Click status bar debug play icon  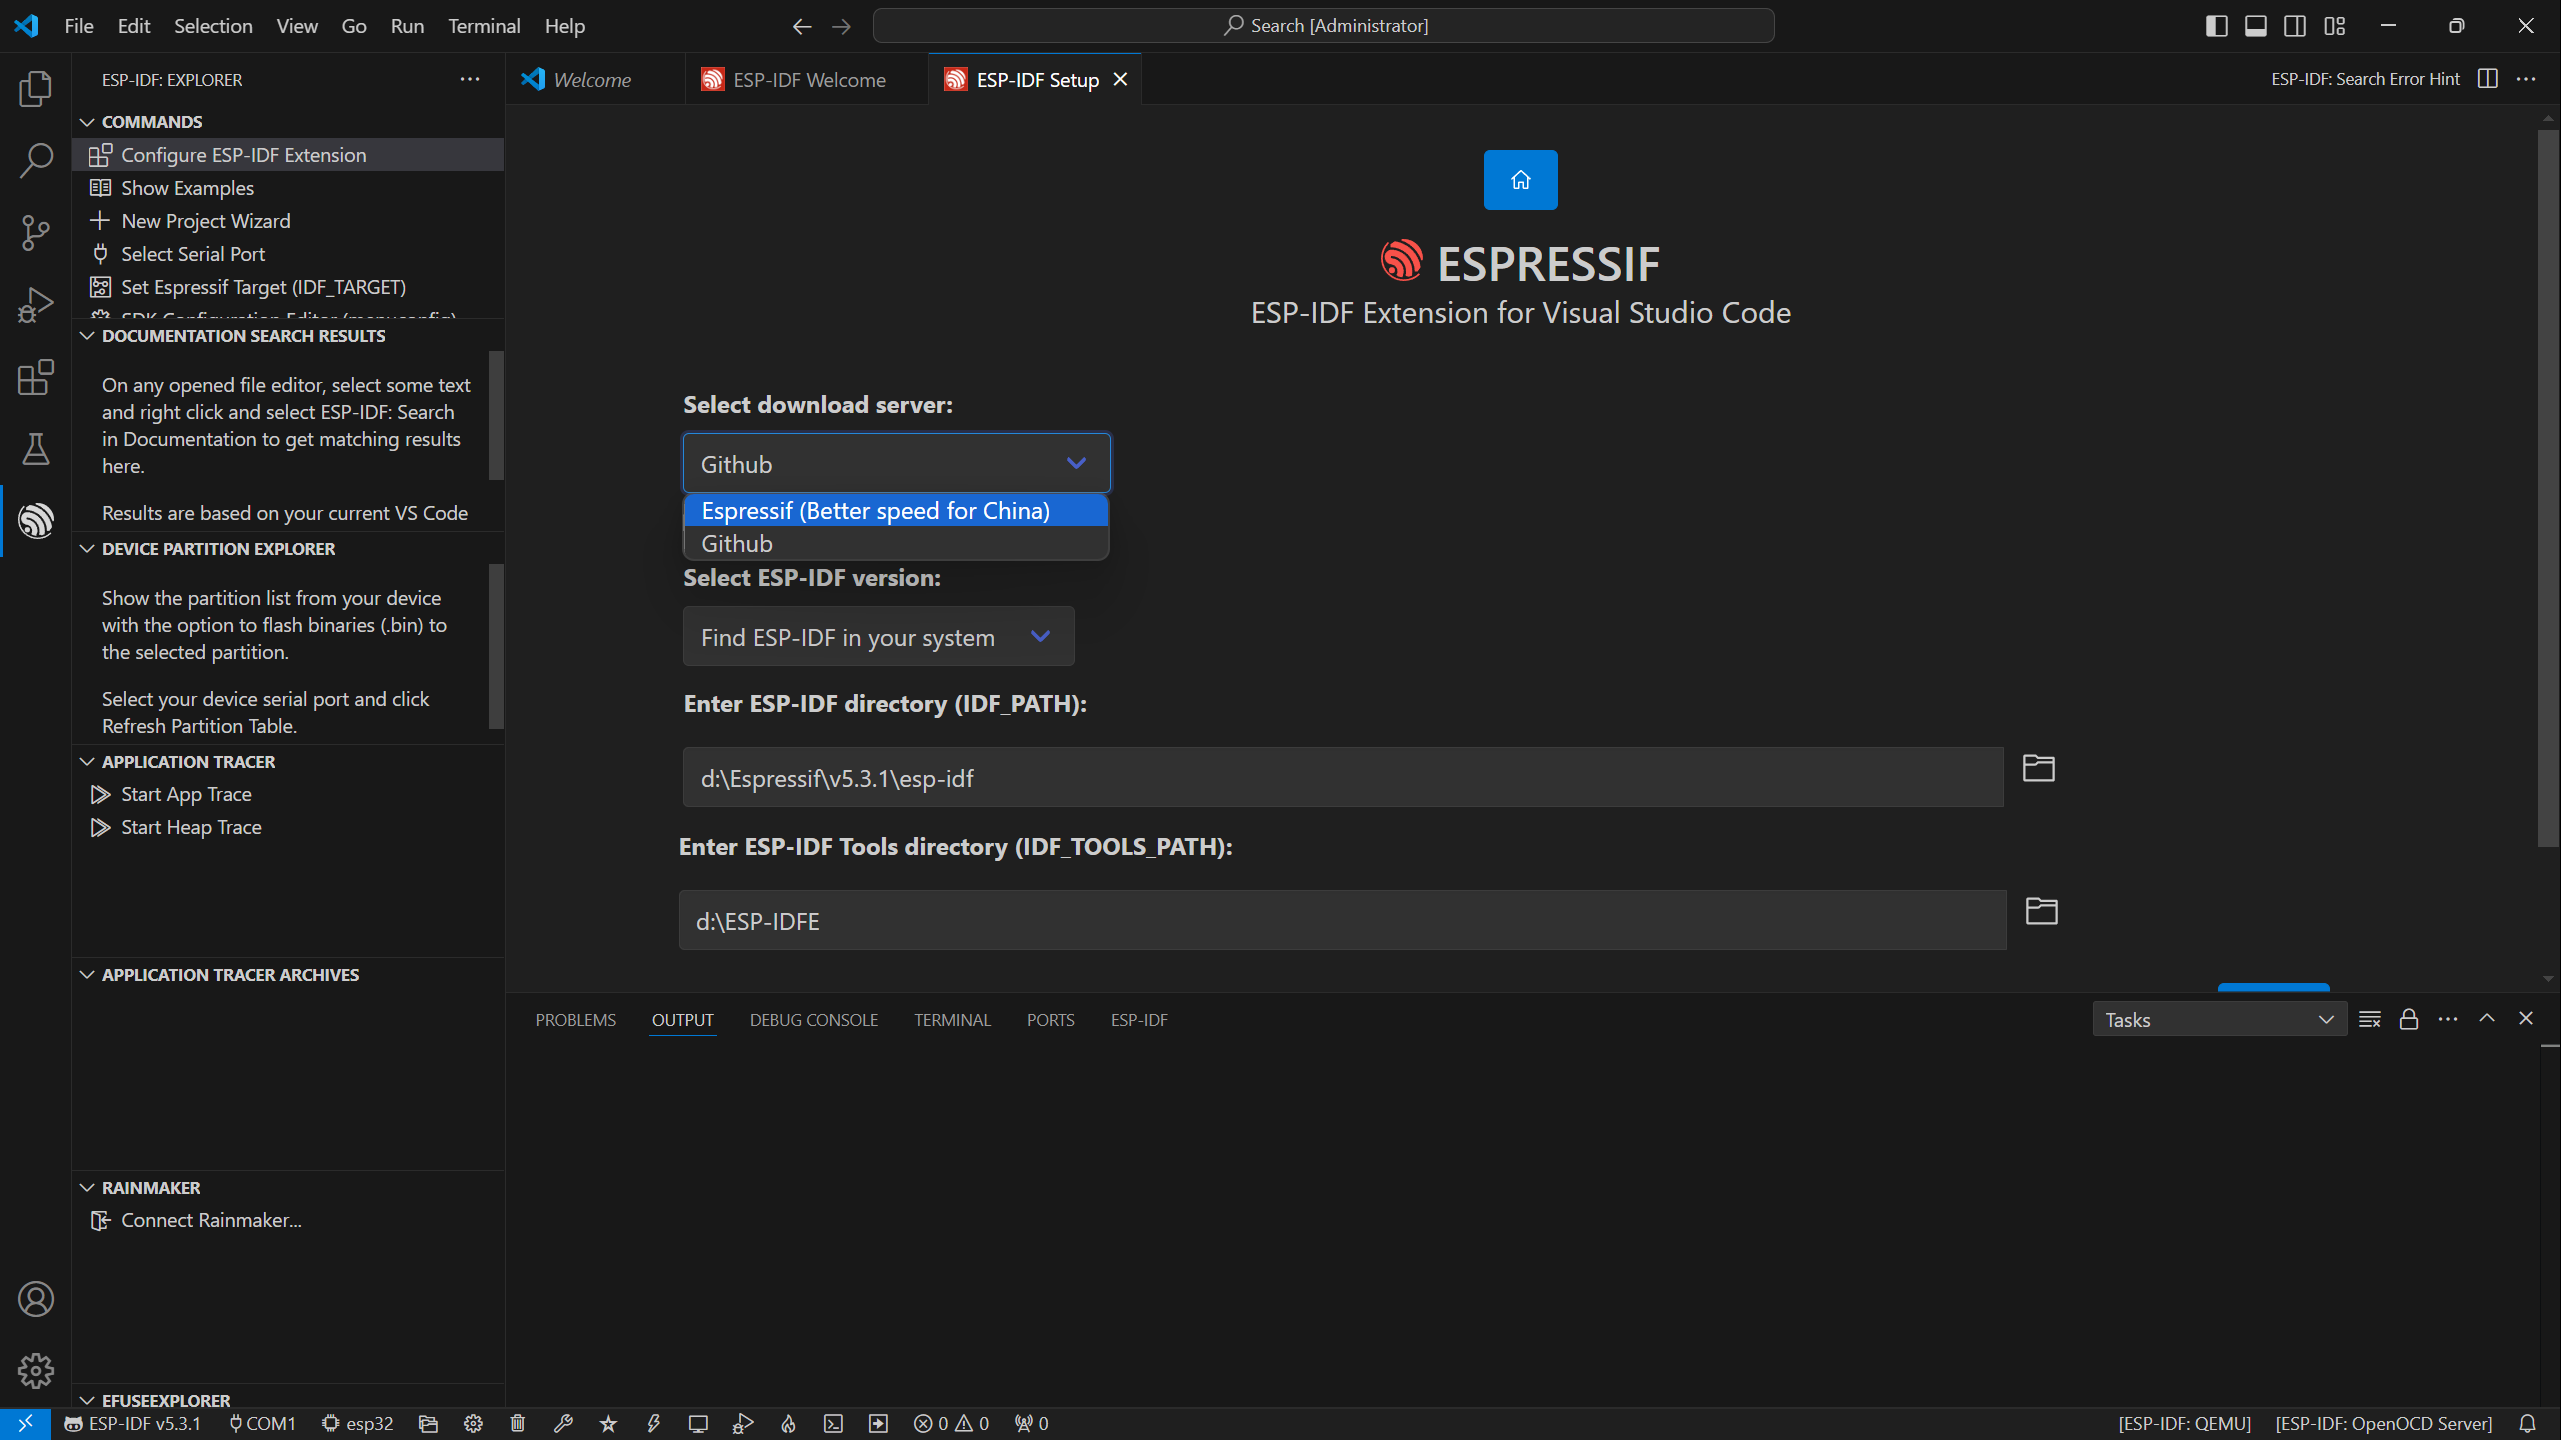pyautogui.click(x=743, y=1423)
